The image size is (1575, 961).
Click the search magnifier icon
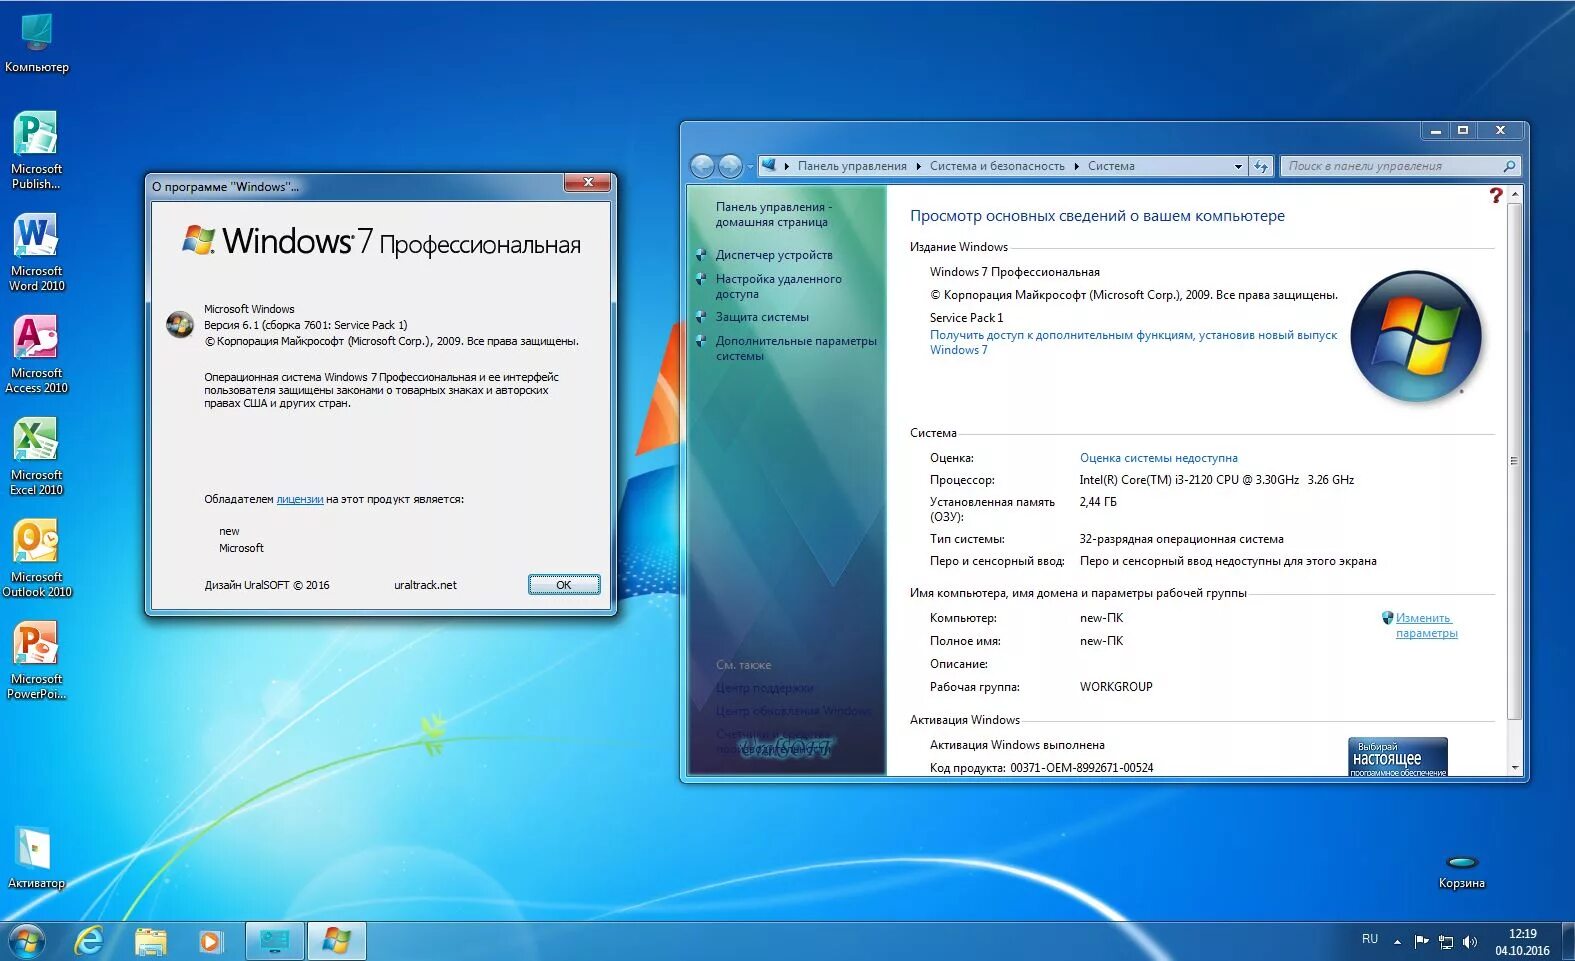[1509, 166]
